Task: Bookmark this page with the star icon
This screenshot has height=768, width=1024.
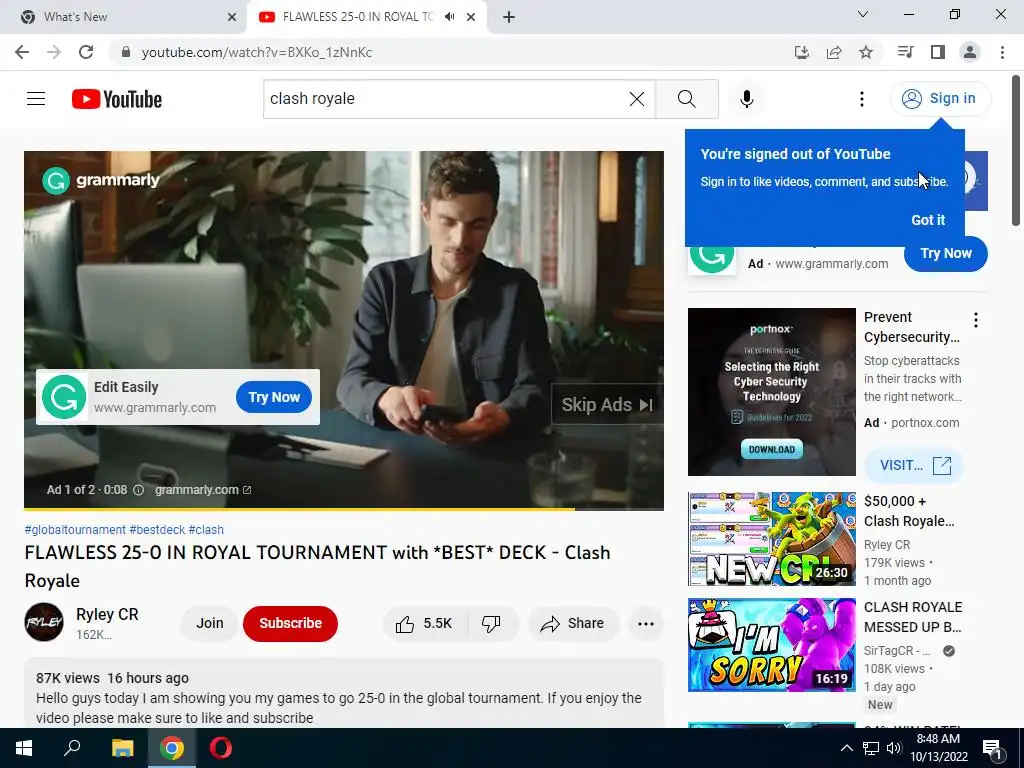Action: [x=866, y=52]
